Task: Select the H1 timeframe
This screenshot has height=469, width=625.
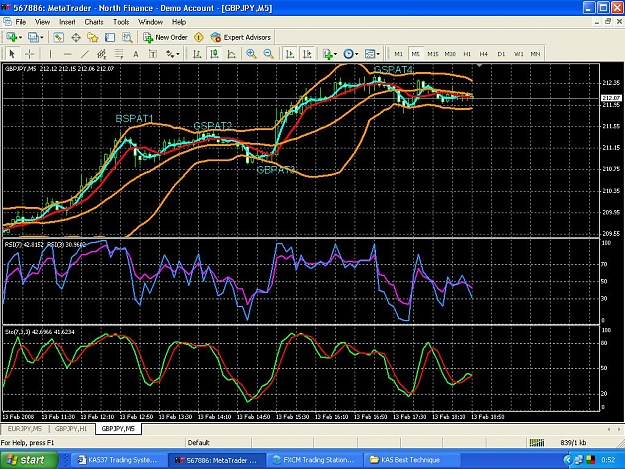Action: click(x=467, y=54)
